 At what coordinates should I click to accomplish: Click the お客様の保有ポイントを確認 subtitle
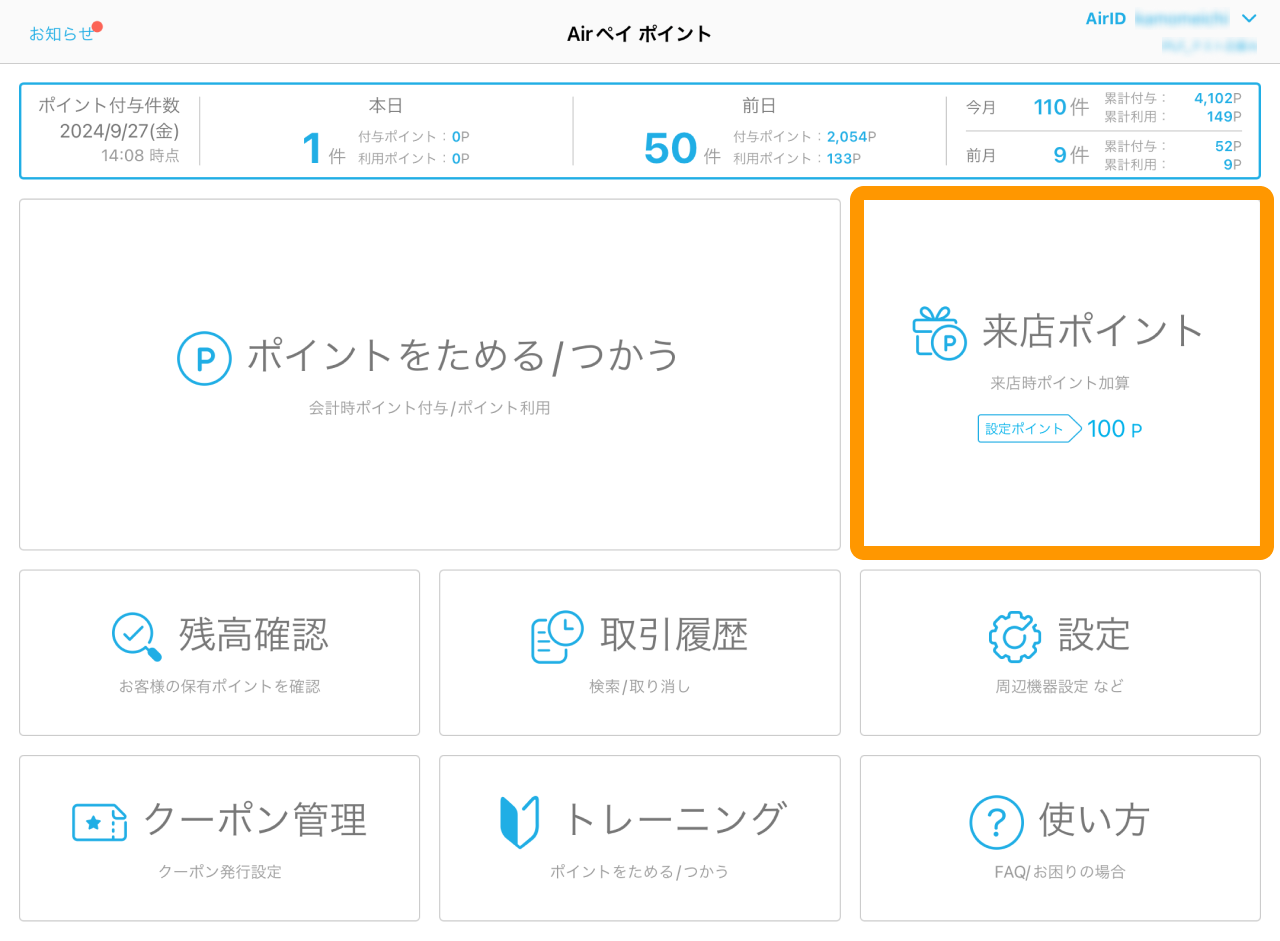[x=219, y=686]
